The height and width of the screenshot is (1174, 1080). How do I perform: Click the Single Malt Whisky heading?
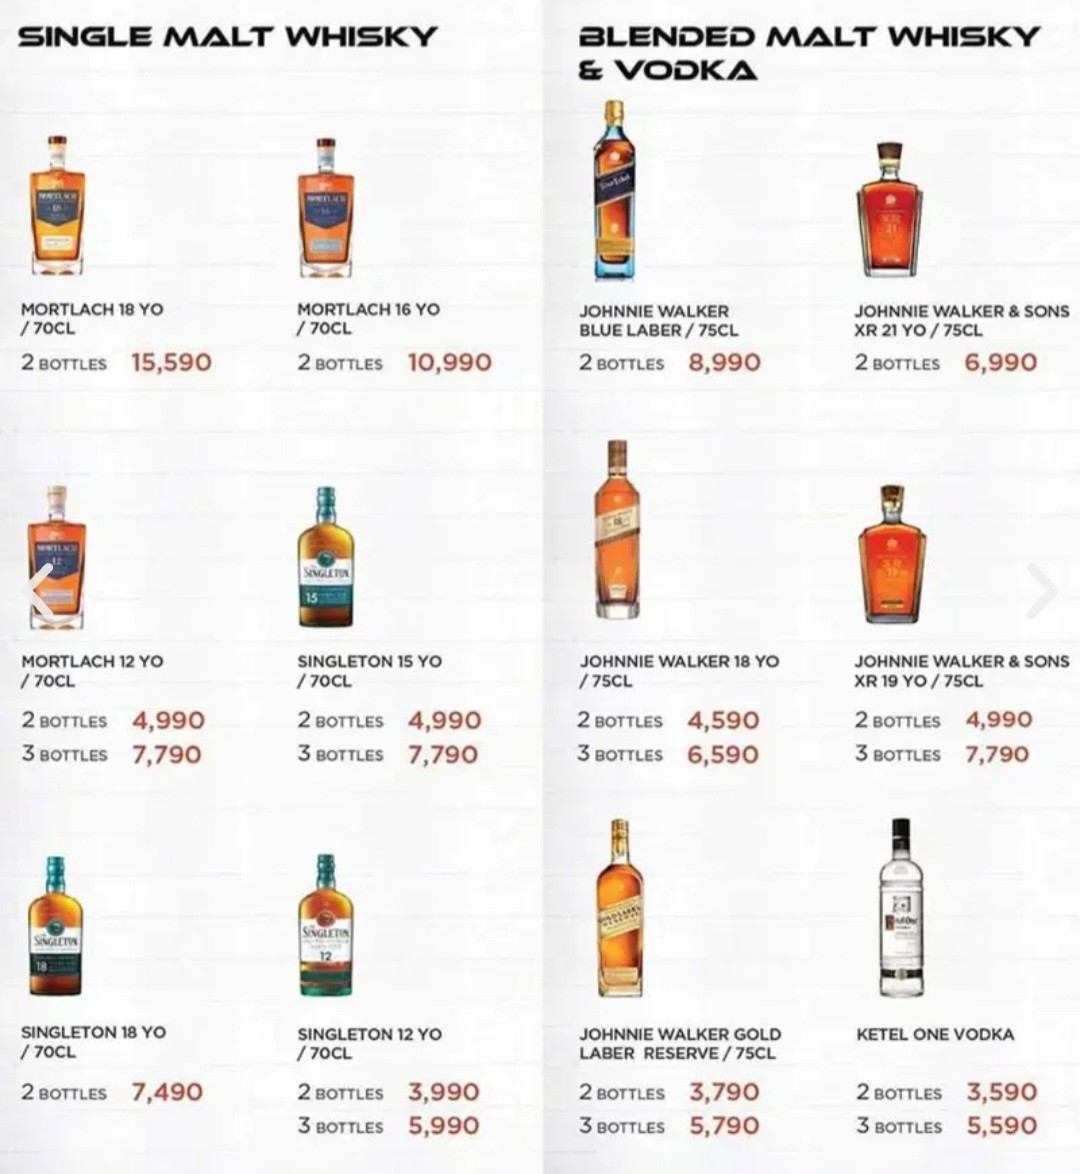point(228,37)
